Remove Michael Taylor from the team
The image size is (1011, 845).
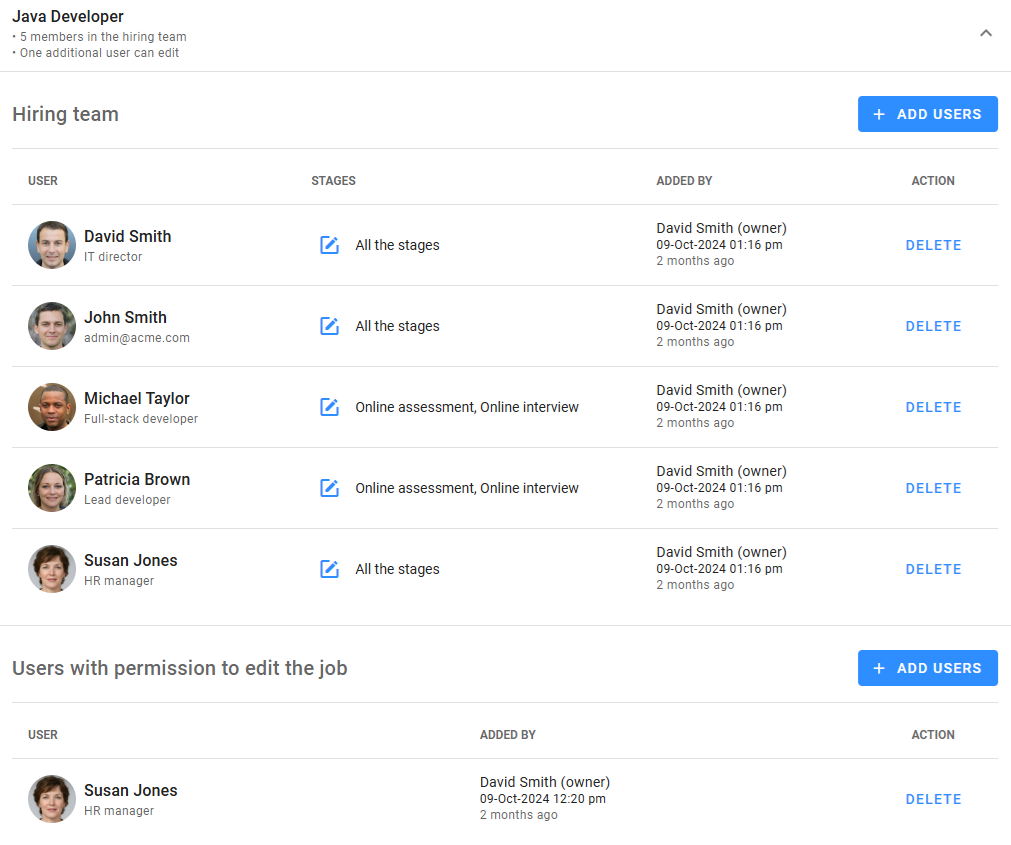[932, 407]
